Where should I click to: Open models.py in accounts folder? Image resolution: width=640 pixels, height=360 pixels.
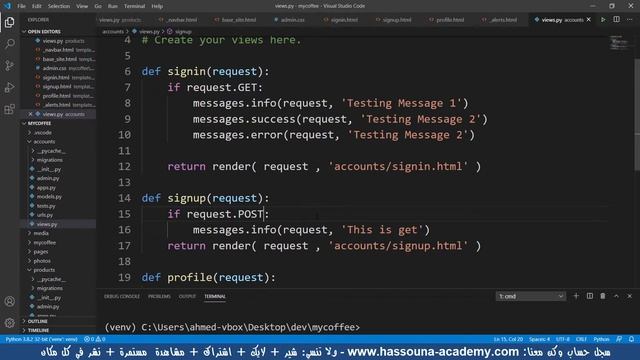(x=49, y=197)
